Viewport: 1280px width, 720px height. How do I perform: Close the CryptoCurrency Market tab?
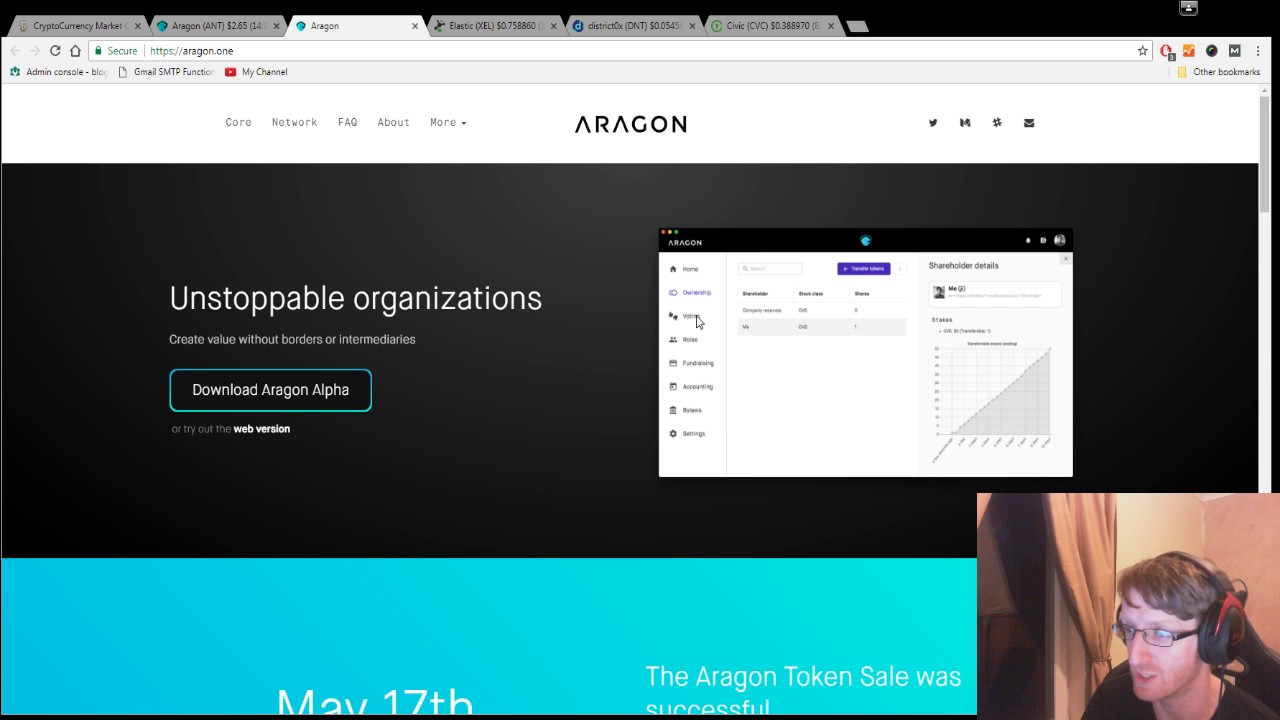click(x=138, y=26)
